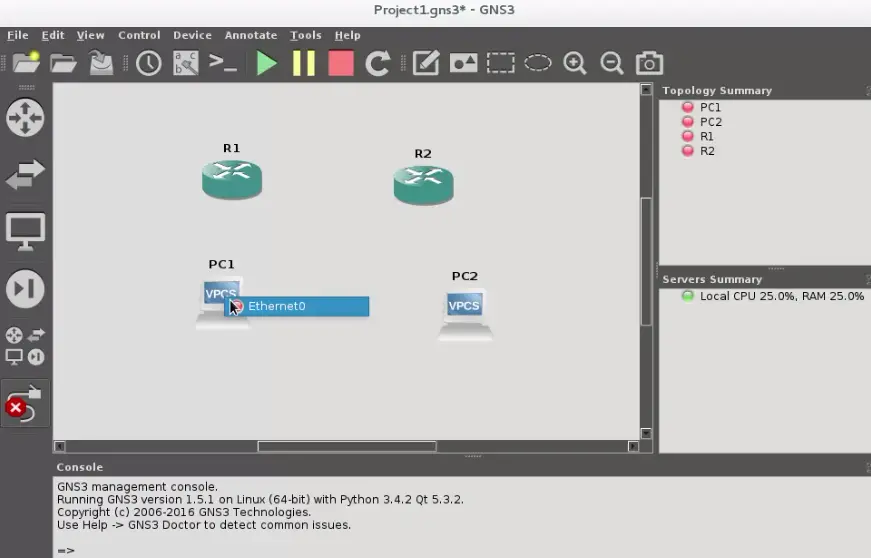Click the Insert a picture icon

pyautogui.click(x=463, y=63)
